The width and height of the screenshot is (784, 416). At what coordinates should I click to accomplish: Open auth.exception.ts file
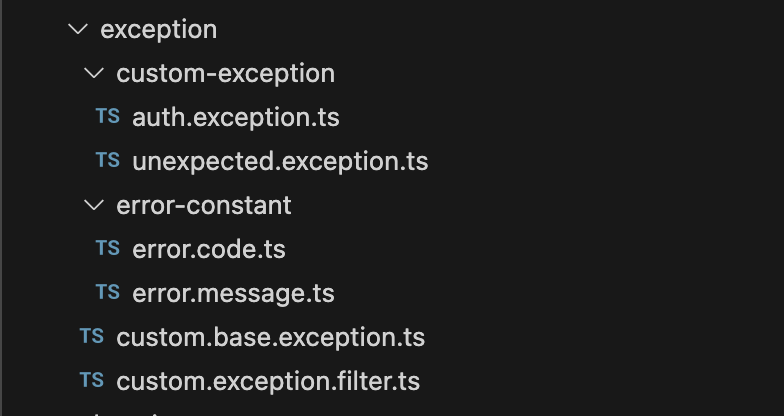coord(236,118)
